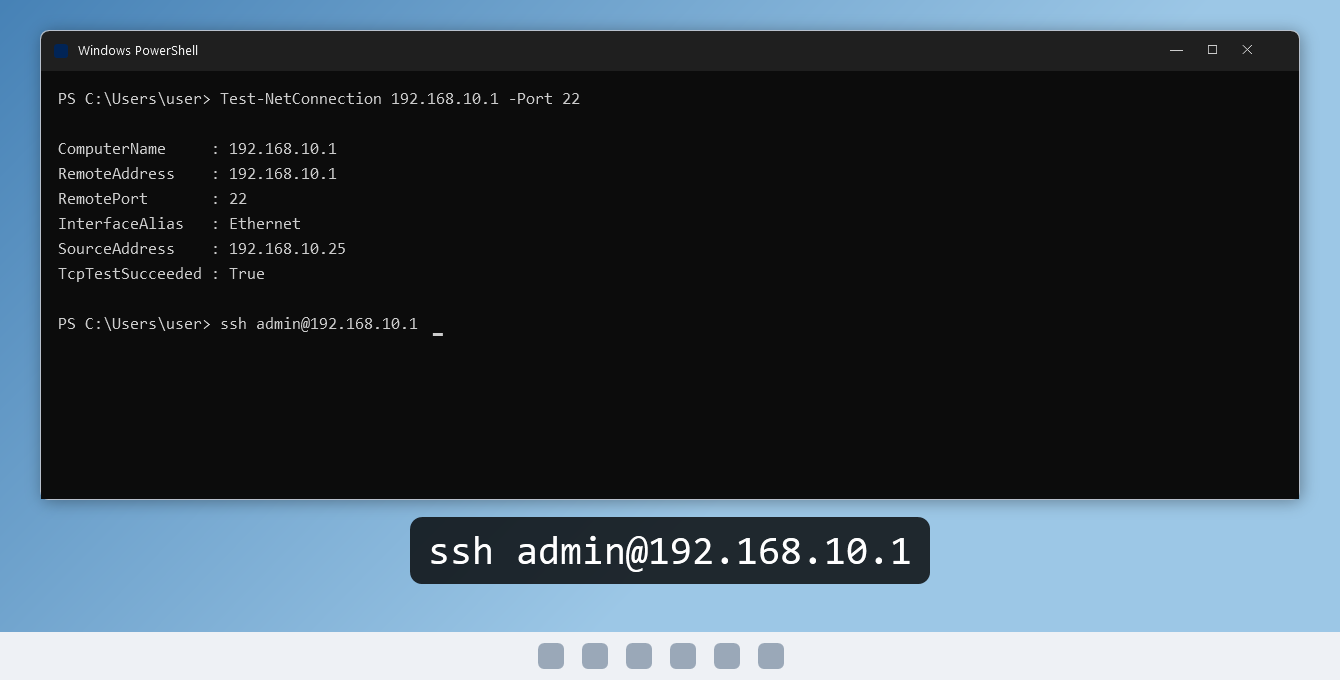
Task: Open the fourth taskbar icon
Action: click(683, 656)
